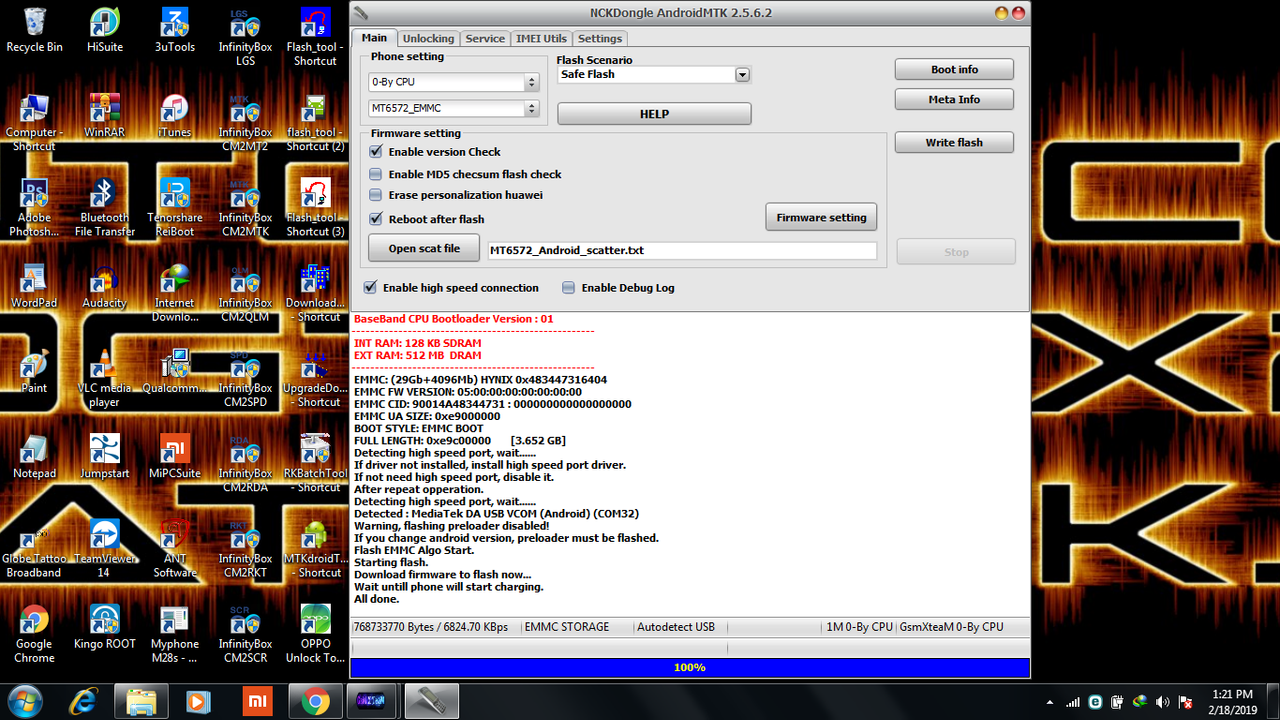1280x720 pixels.
Task: Click the 100% progress bar
Action: point(690,667)
